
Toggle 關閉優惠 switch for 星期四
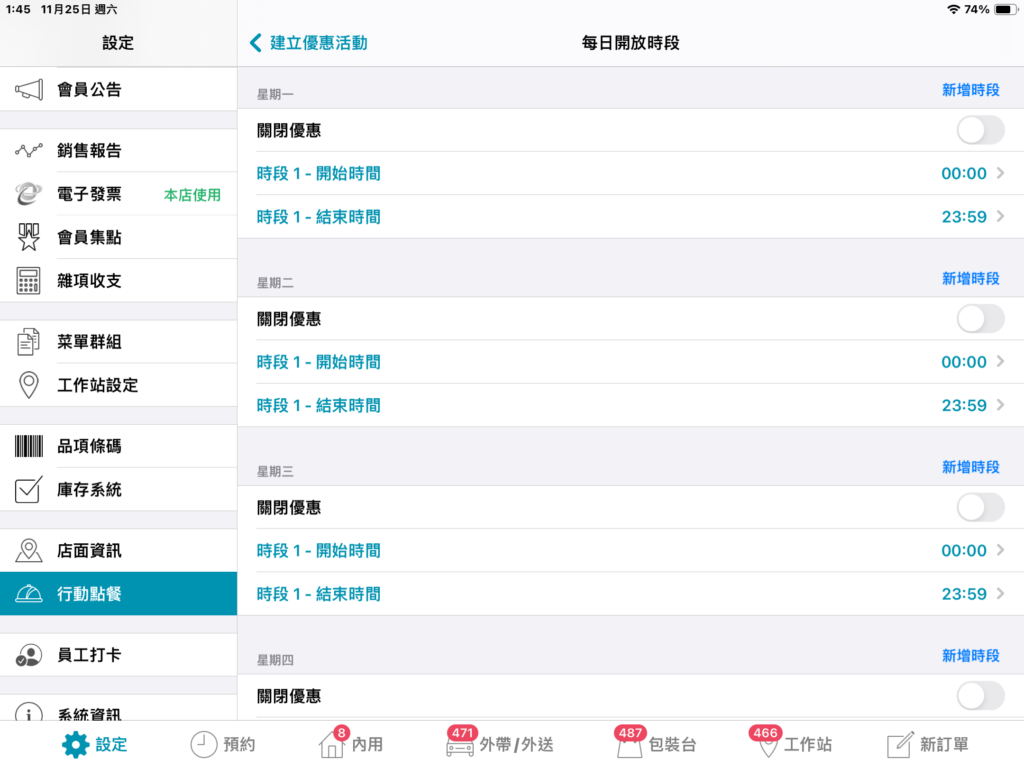pos(980,696)
